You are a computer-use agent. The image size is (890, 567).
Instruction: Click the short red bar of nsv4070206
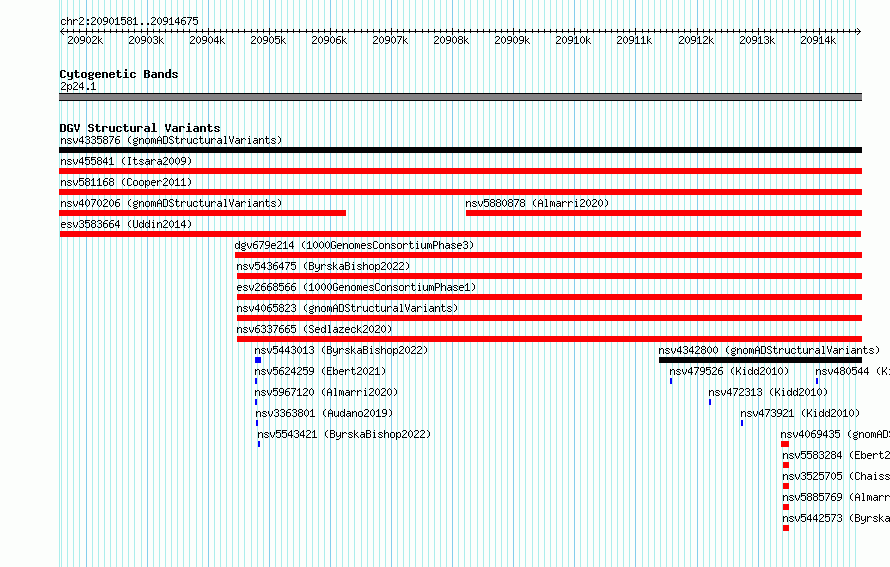(x=203, y=213)
